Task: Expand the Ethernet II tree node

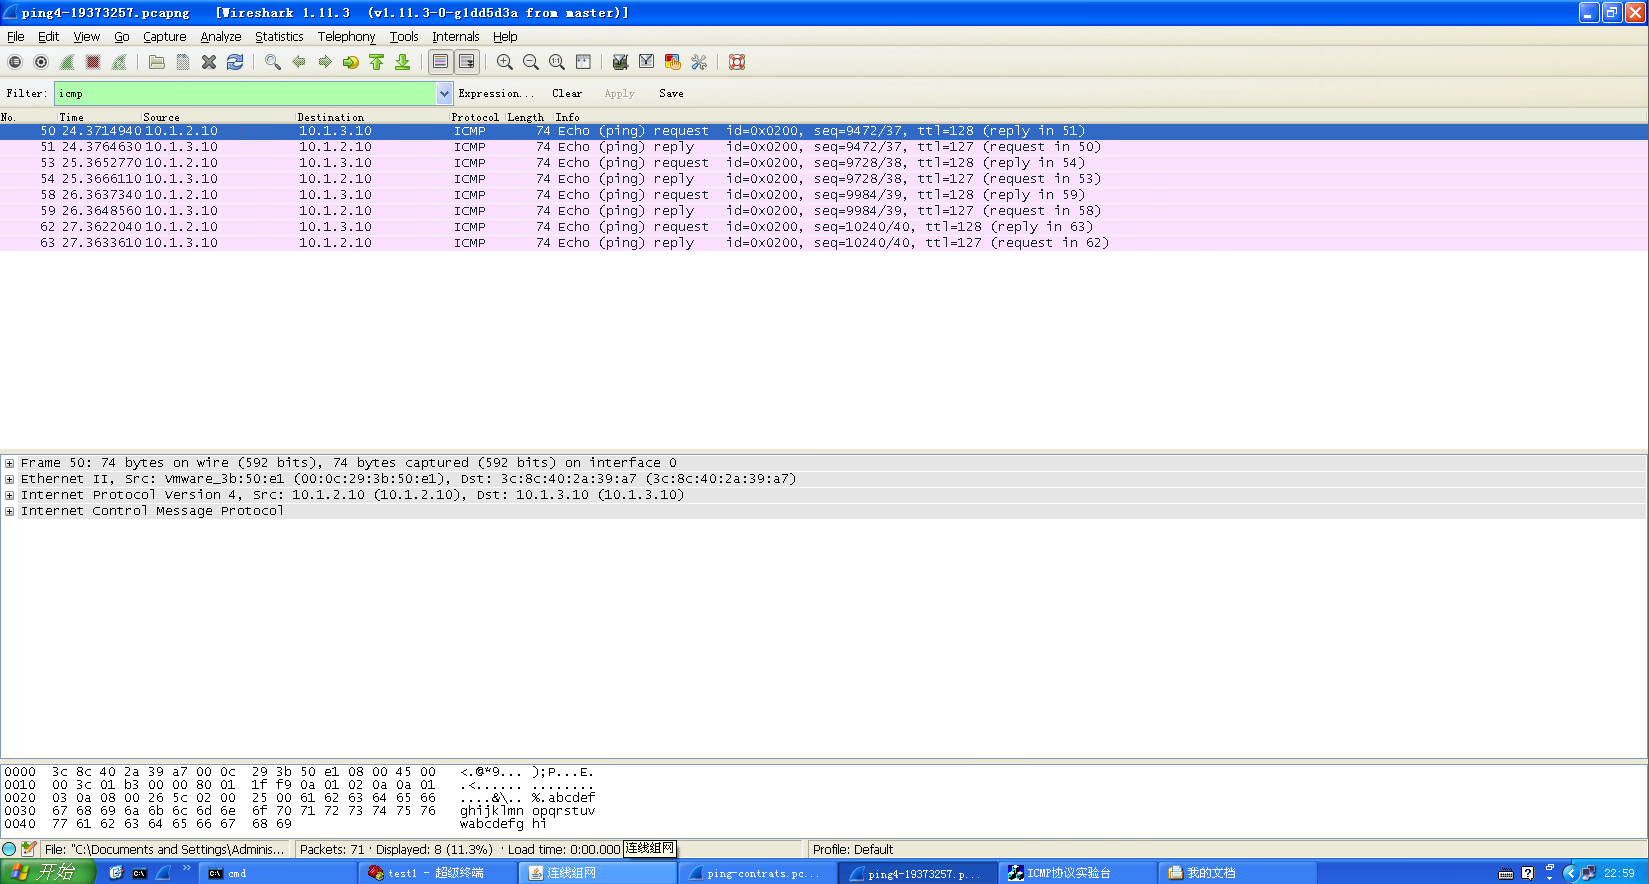Action: click(x=10, y=479)
